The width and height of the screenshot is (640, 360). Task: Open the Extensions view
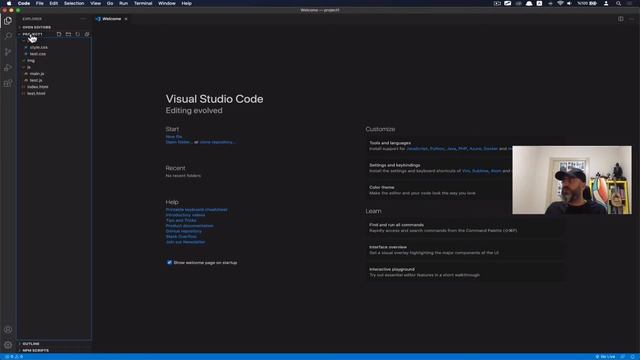pos(8,83)
